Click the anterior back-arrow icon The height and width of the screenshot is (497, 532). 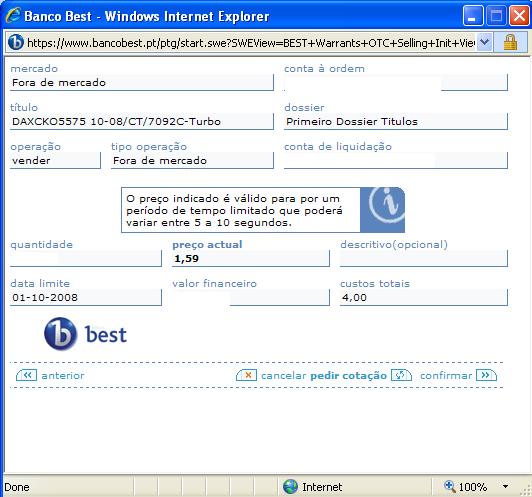[26, 375]
